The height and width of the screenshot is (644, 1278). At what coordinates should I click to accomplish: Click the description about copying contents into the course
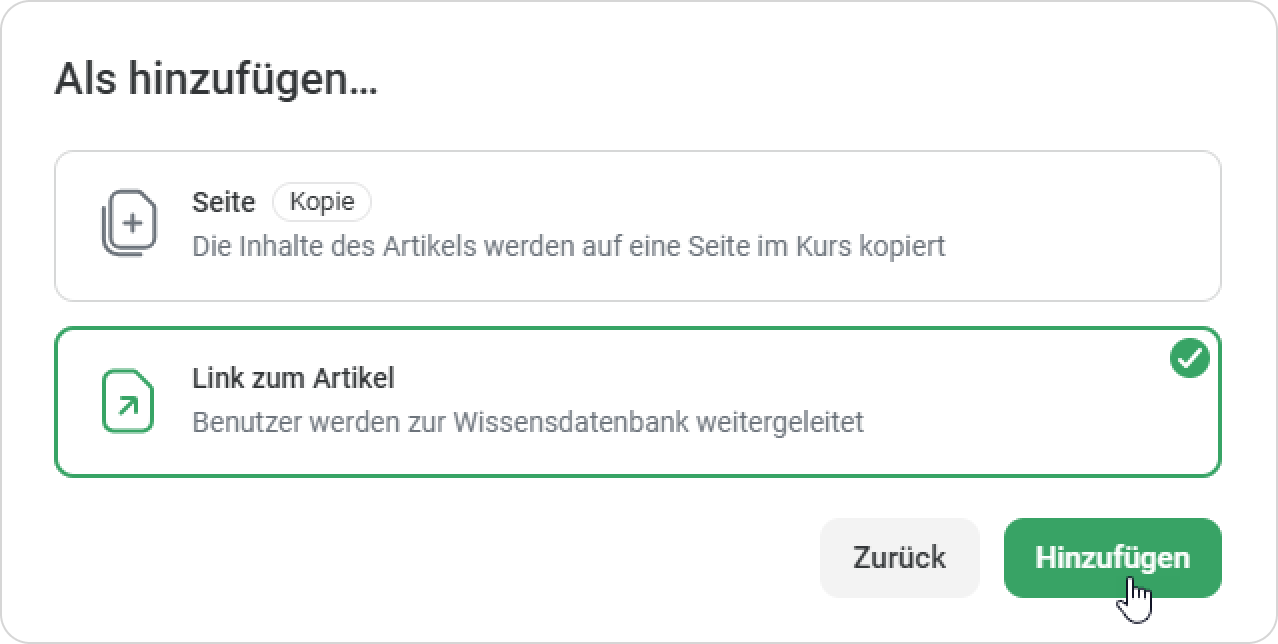[568, 245]
